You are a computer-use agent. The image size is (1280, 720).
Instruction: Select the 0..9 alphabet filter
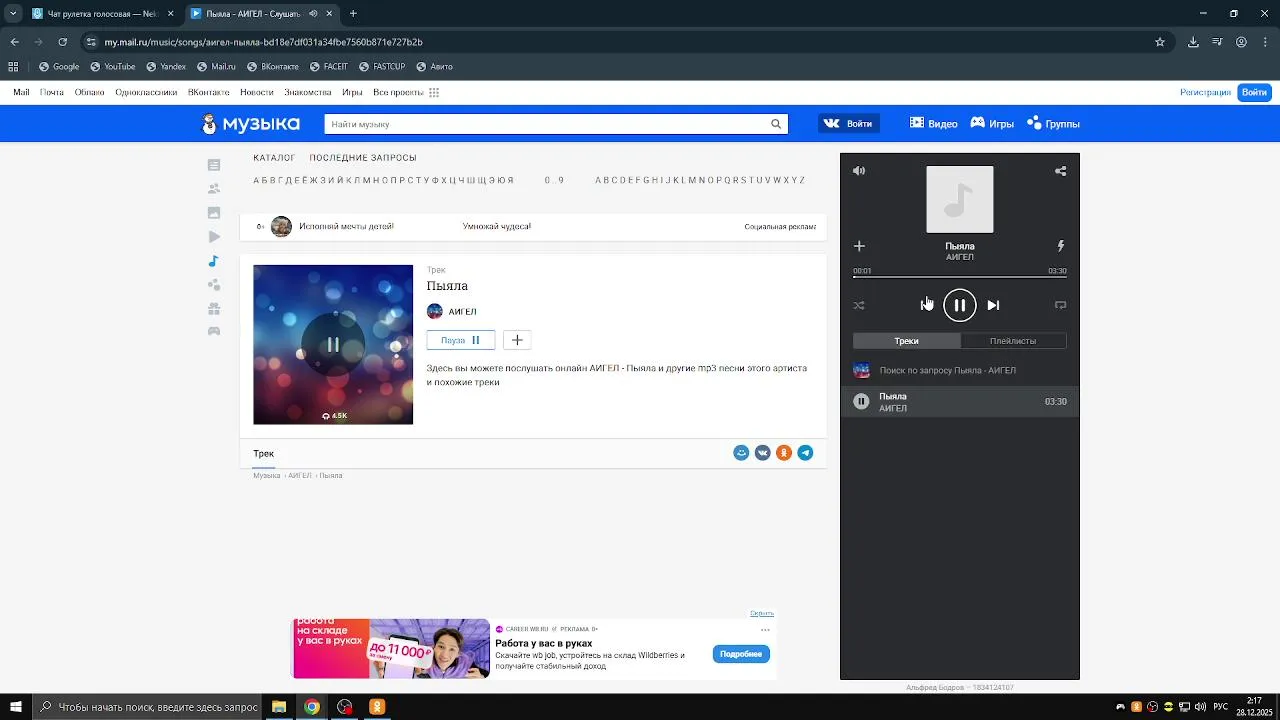554,181
